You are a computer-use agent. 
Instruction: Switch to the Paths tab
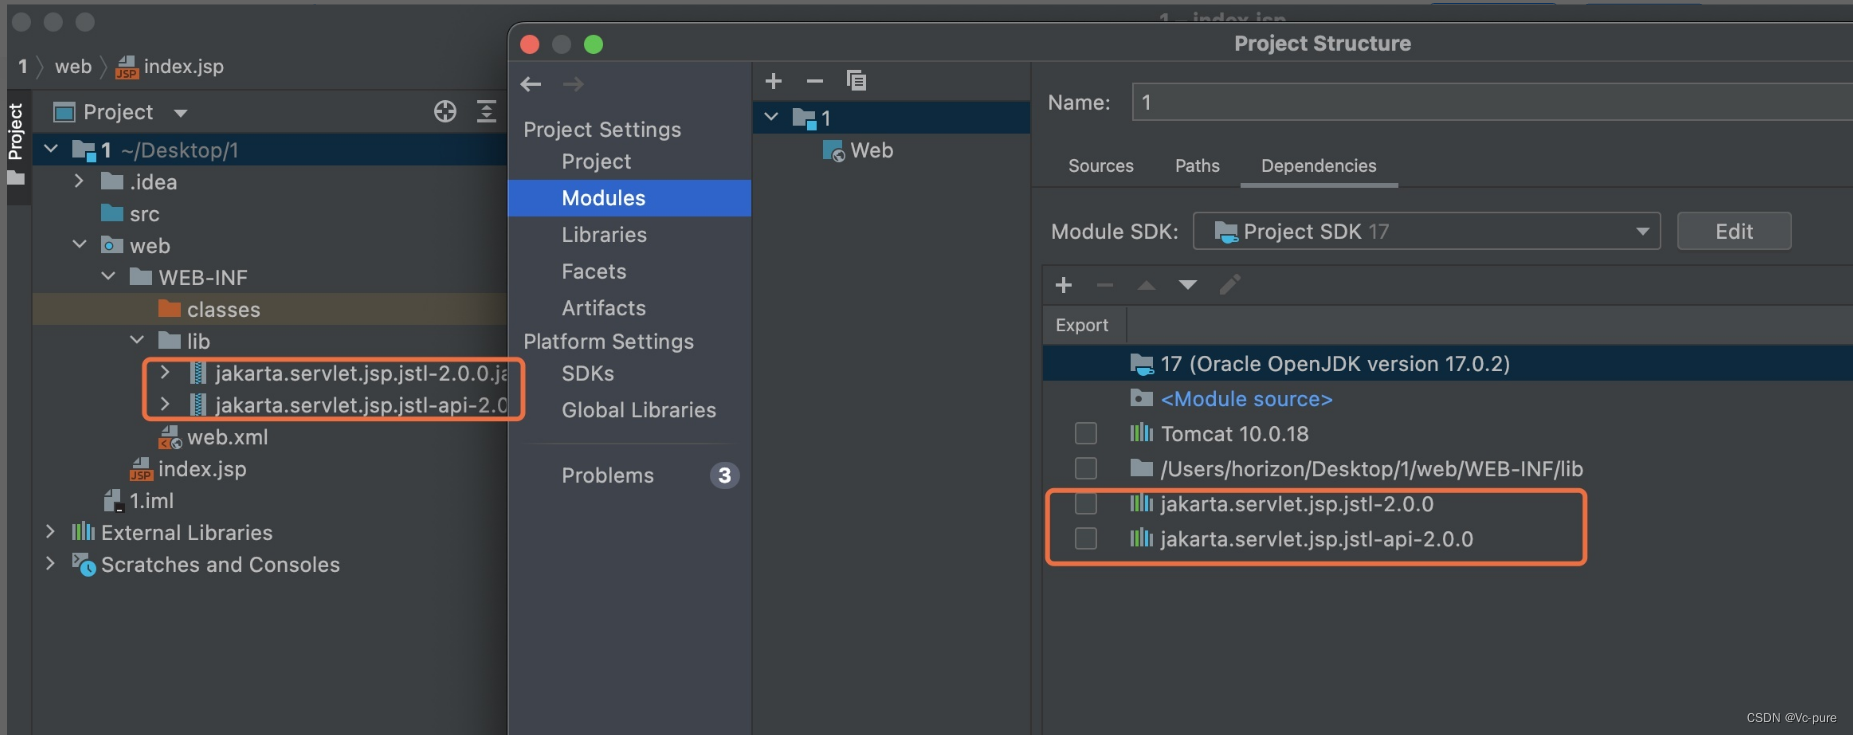pos(1197,166)
